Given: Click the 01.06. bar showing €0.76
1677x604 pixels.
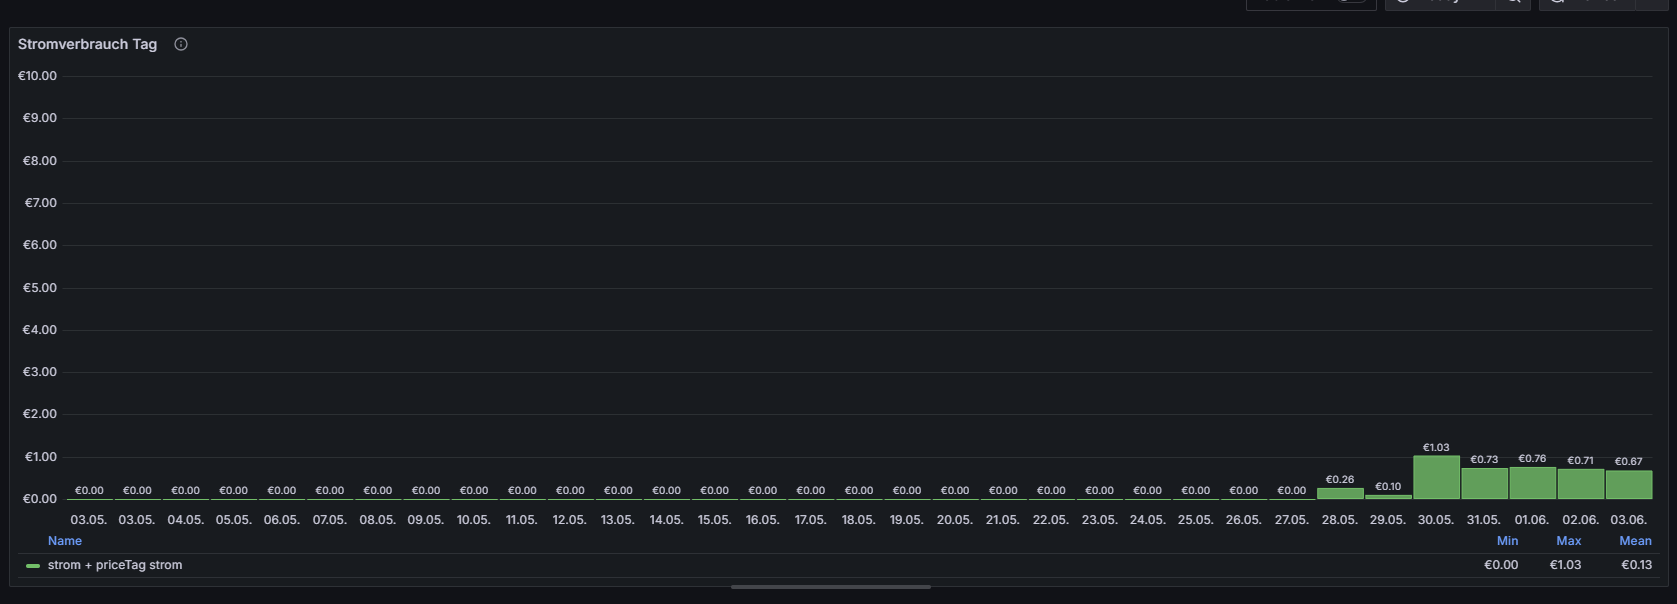Looking at the screenshot, I should [1532, 483].
